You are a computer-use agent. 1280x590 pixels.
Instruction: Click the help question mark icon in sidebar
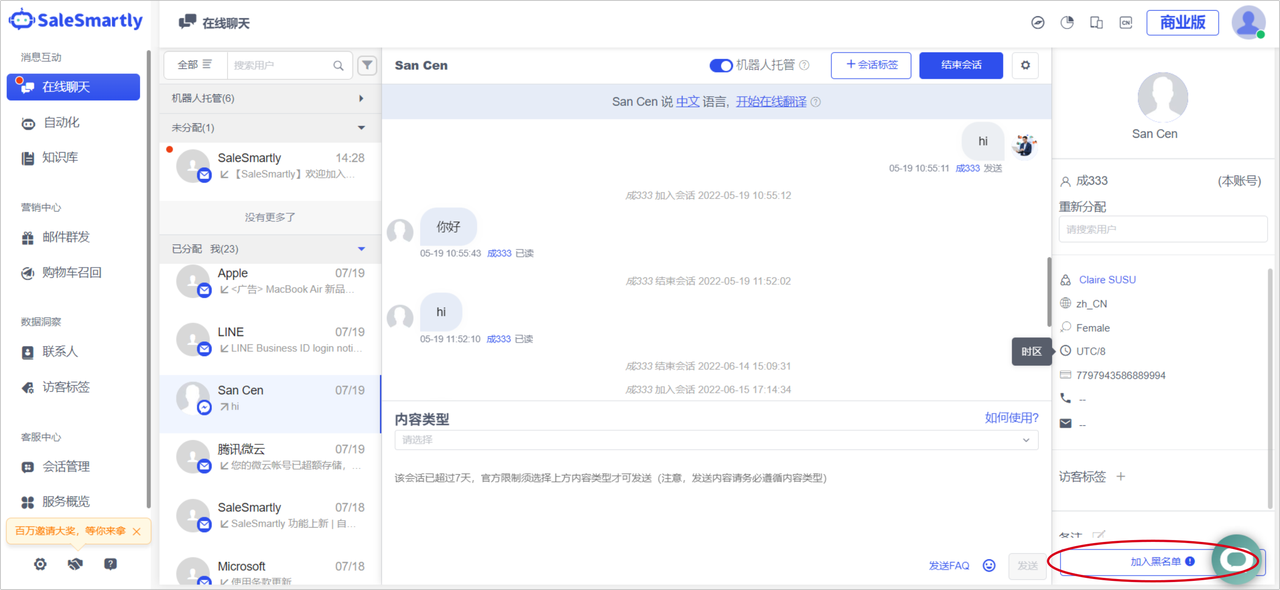(110, 564)
